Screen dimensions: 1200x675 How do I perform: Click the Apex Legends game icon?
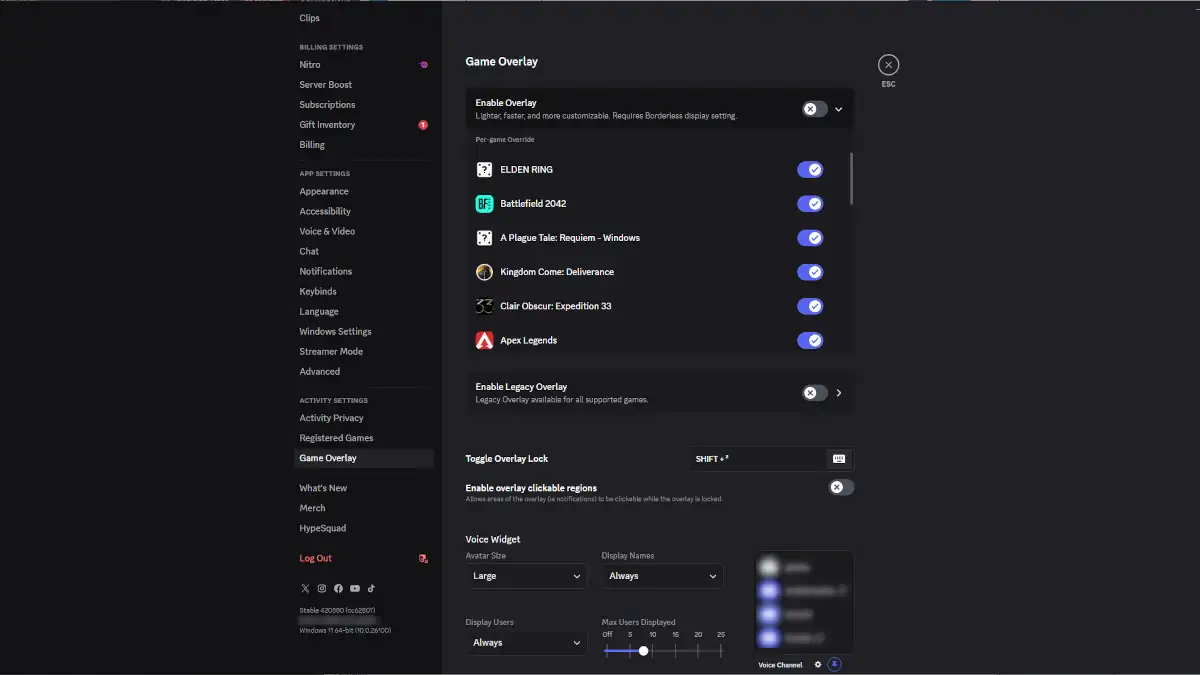click(484, 340)
